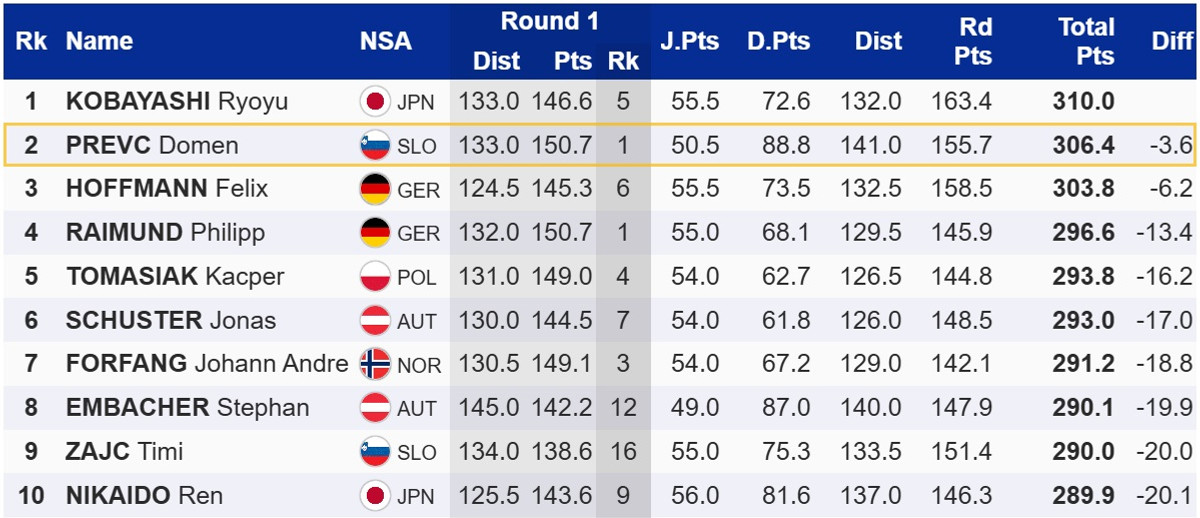Open FORFANG Johann Andre profile link
Viewport: 1200px width, 518px height.
(x=206, y=364)
